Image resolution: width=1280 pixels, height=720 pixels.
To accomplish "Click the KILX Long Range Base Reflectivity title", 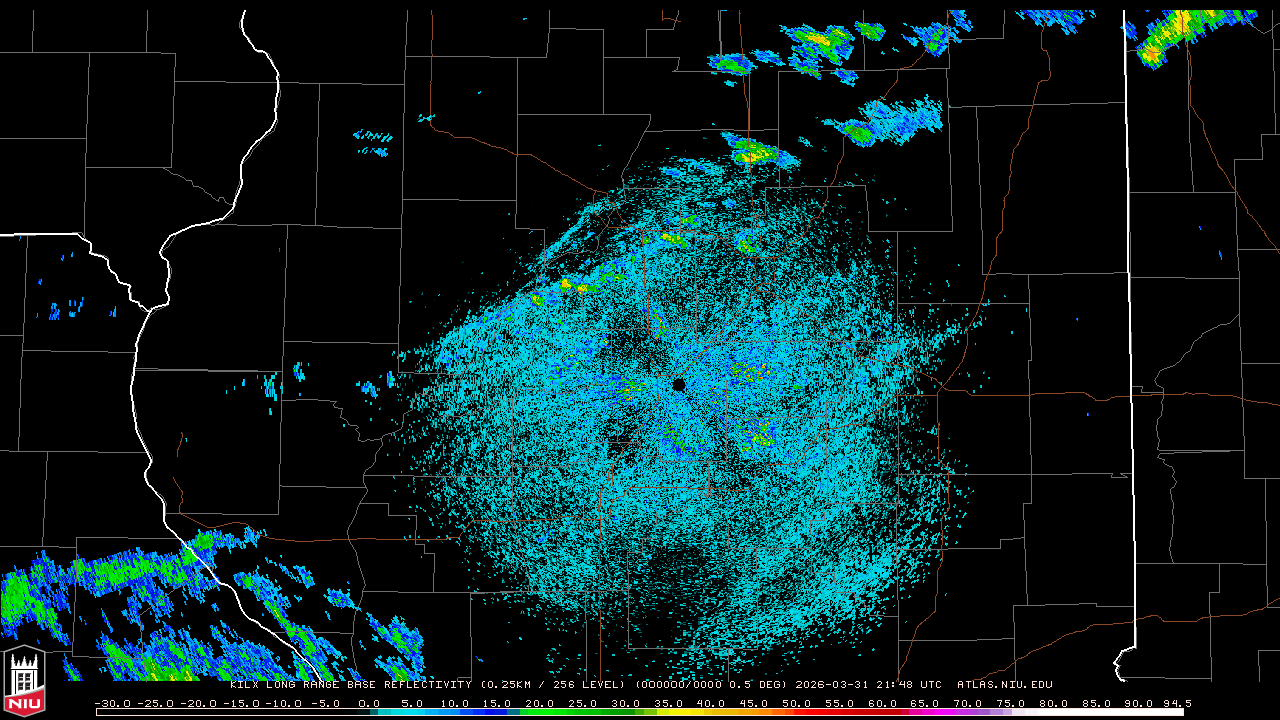I will pos(351,685).
